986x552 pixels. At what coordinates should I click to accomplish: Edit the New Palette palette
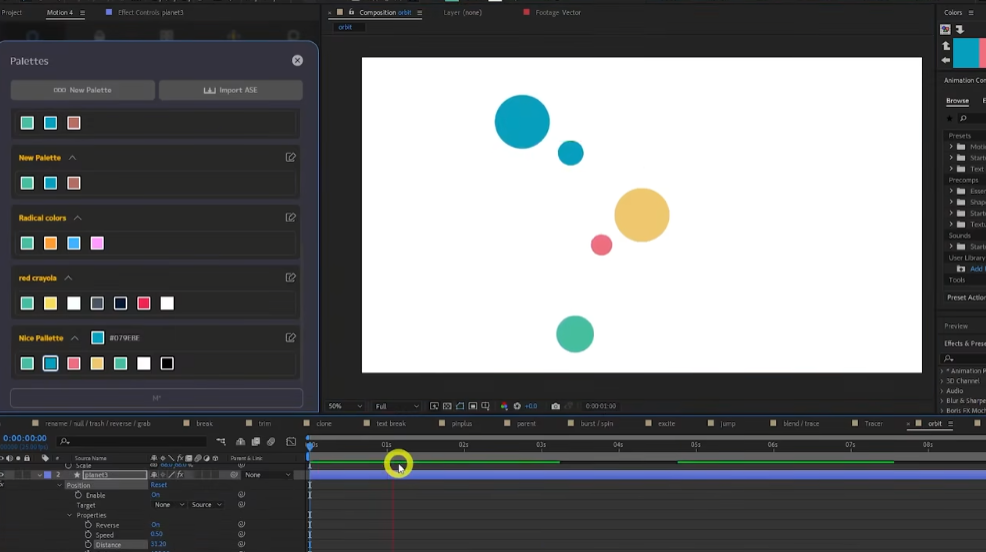[x=291, y=157]
